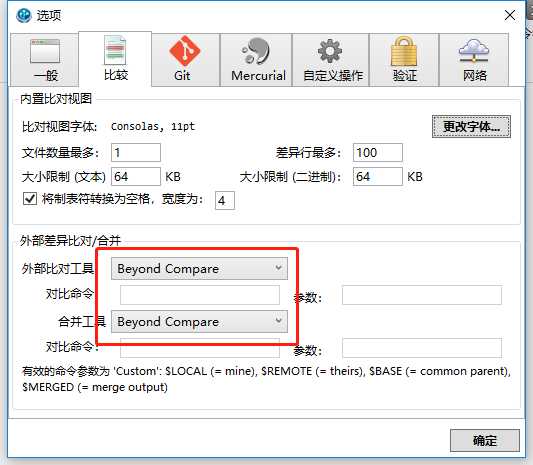533x465 pixels.
Task: Click the external diff 对比命令 field
Action: click(200, 295)
